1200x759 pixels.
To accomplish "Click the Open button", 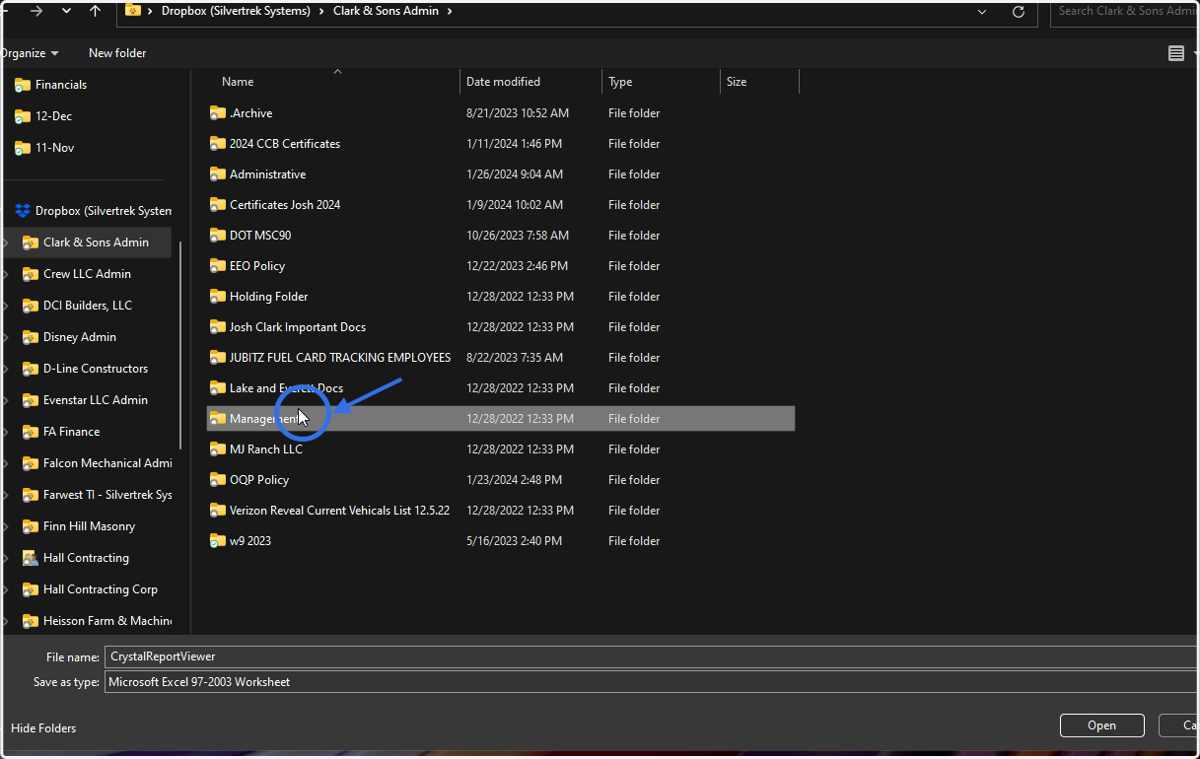I will (1102, 726).
